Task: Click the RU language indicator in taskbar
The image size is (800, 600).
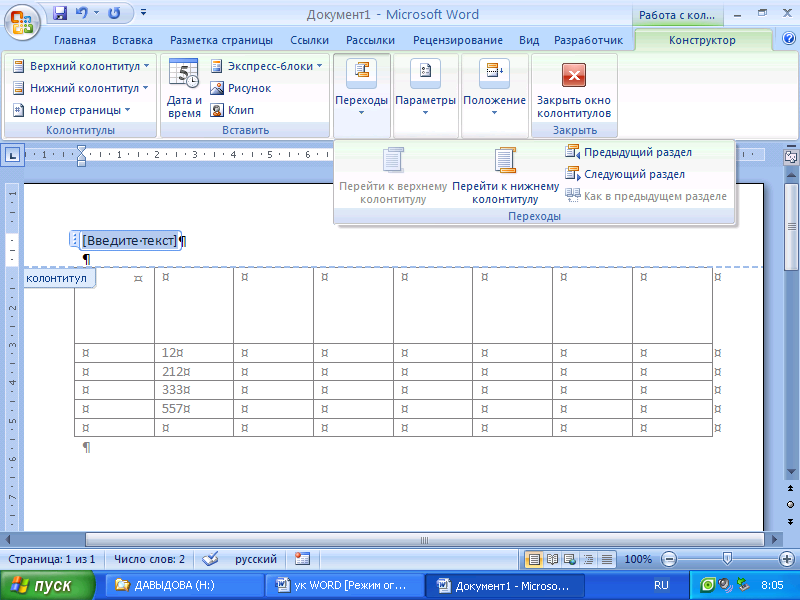Action: click(661, 585)
